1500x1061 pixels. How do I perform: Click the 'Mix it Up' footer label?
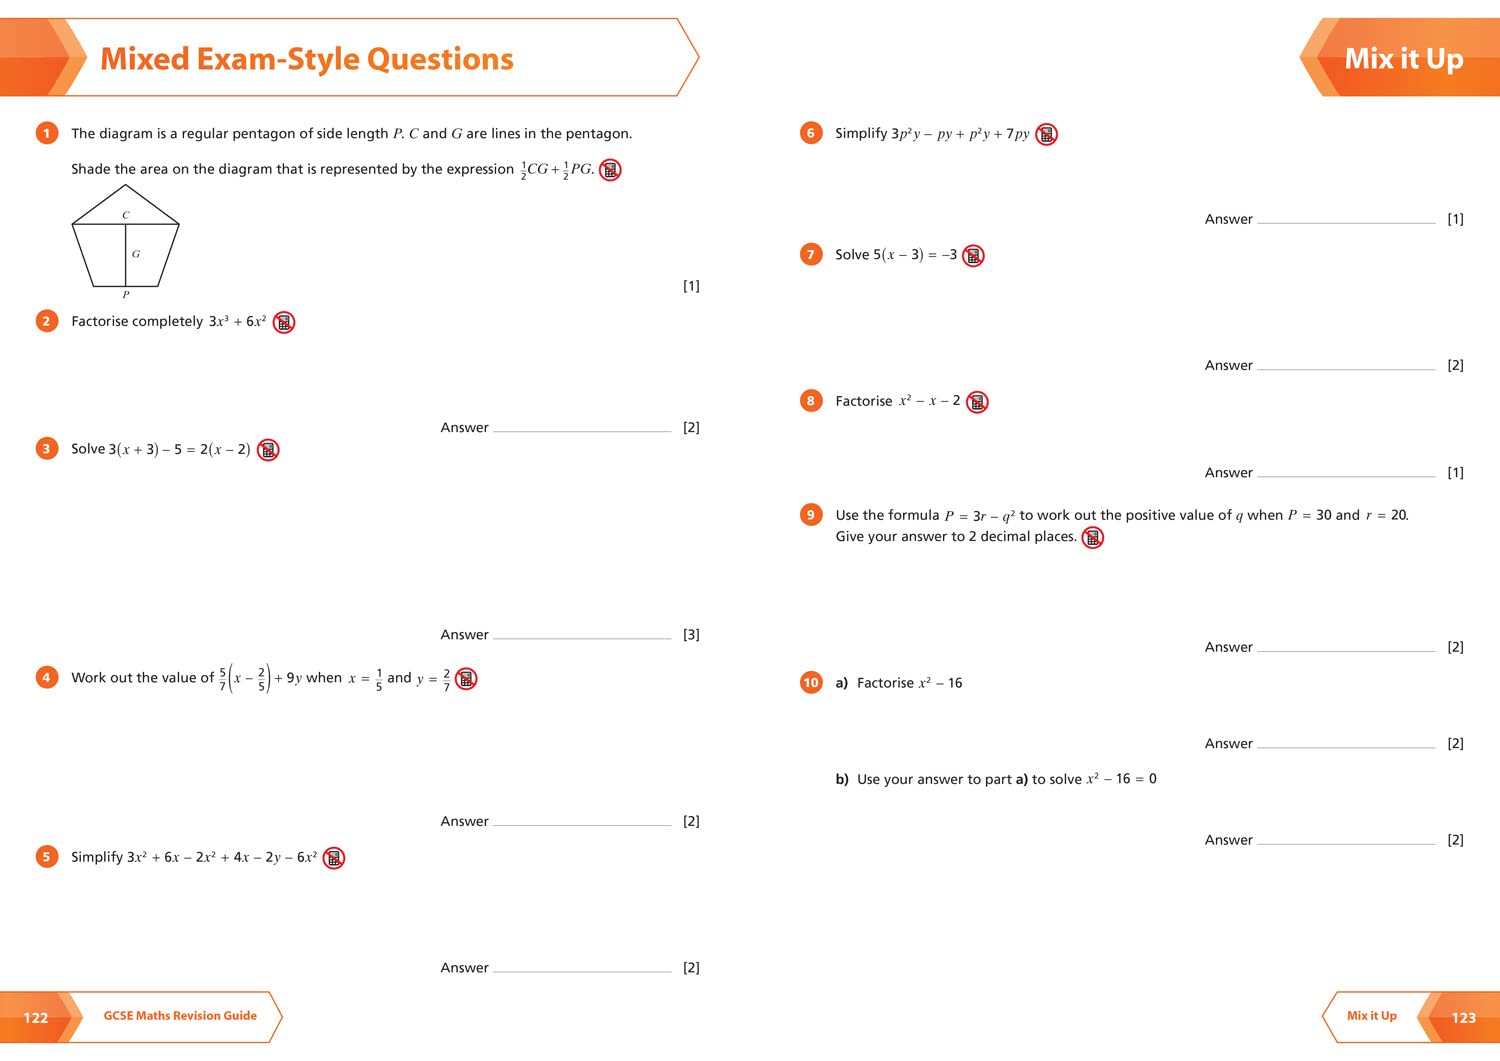(1371, 1016)
